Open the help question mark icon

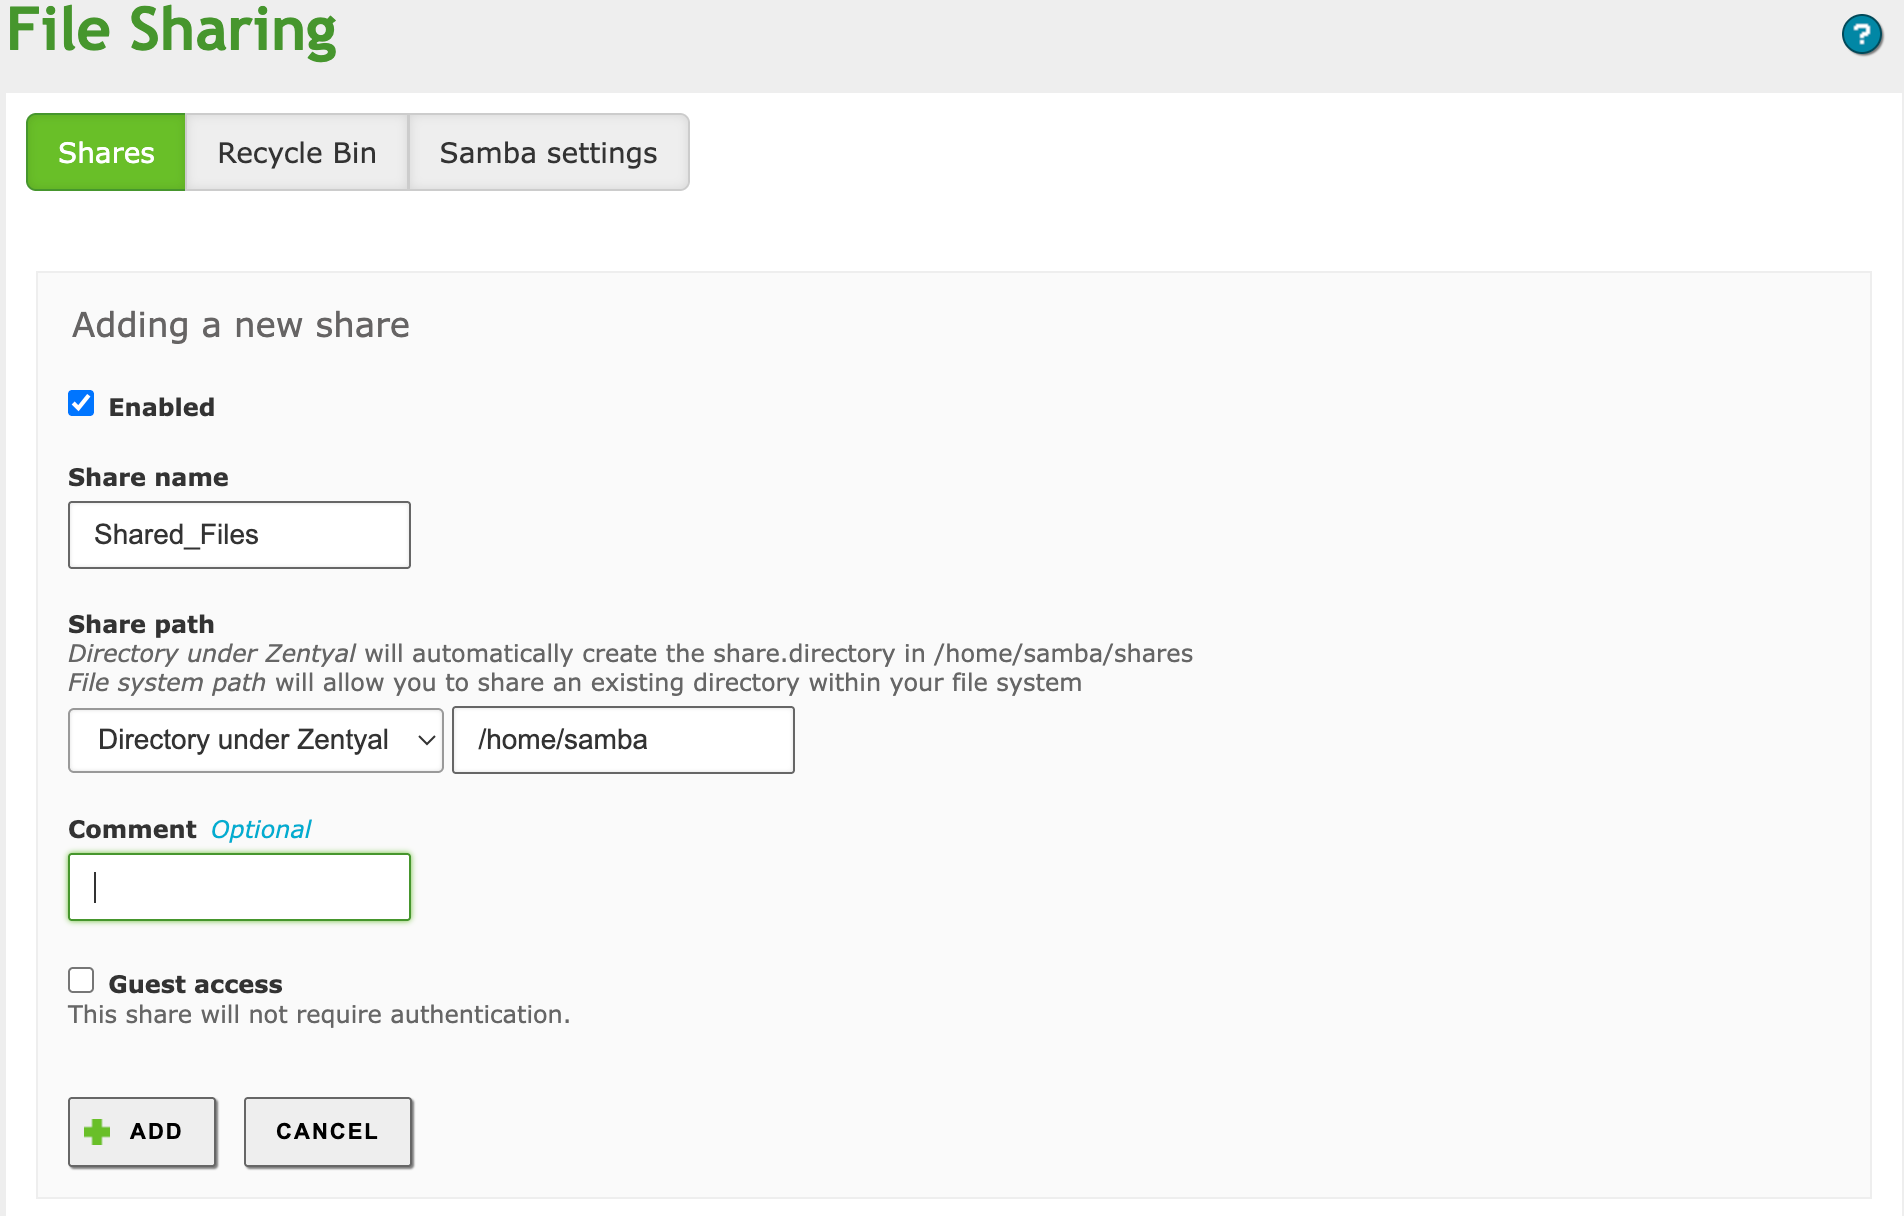[1861, 35]
